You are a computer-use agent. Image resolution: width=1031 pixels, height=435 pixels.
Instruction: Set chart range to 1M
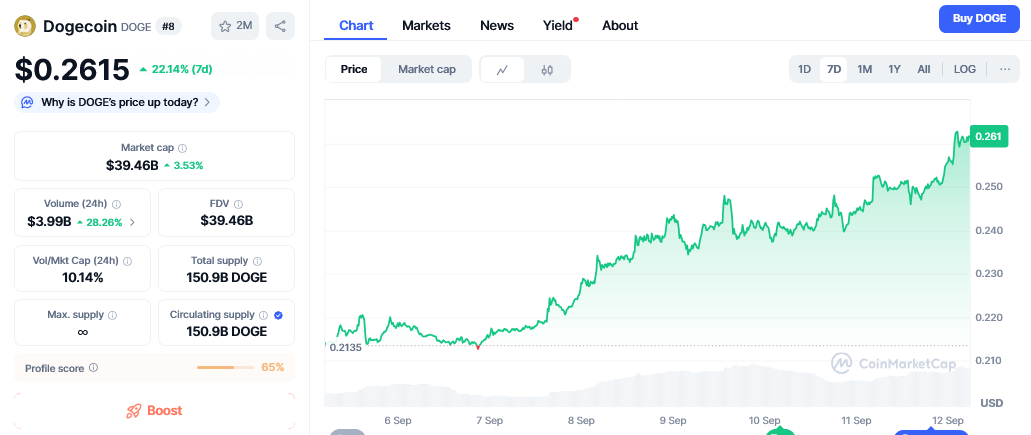pyautogui.click(x=865, y=69)
